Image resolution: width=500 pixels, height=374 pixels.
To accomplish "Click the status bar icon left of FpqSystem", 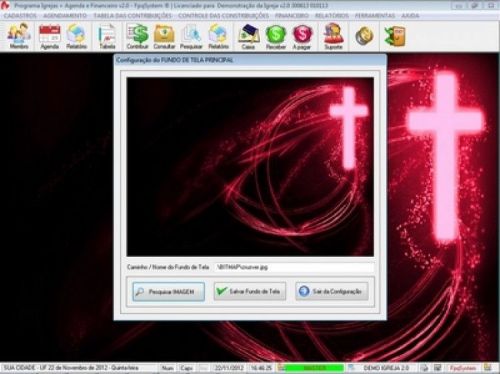I will (x=438, y=368).
